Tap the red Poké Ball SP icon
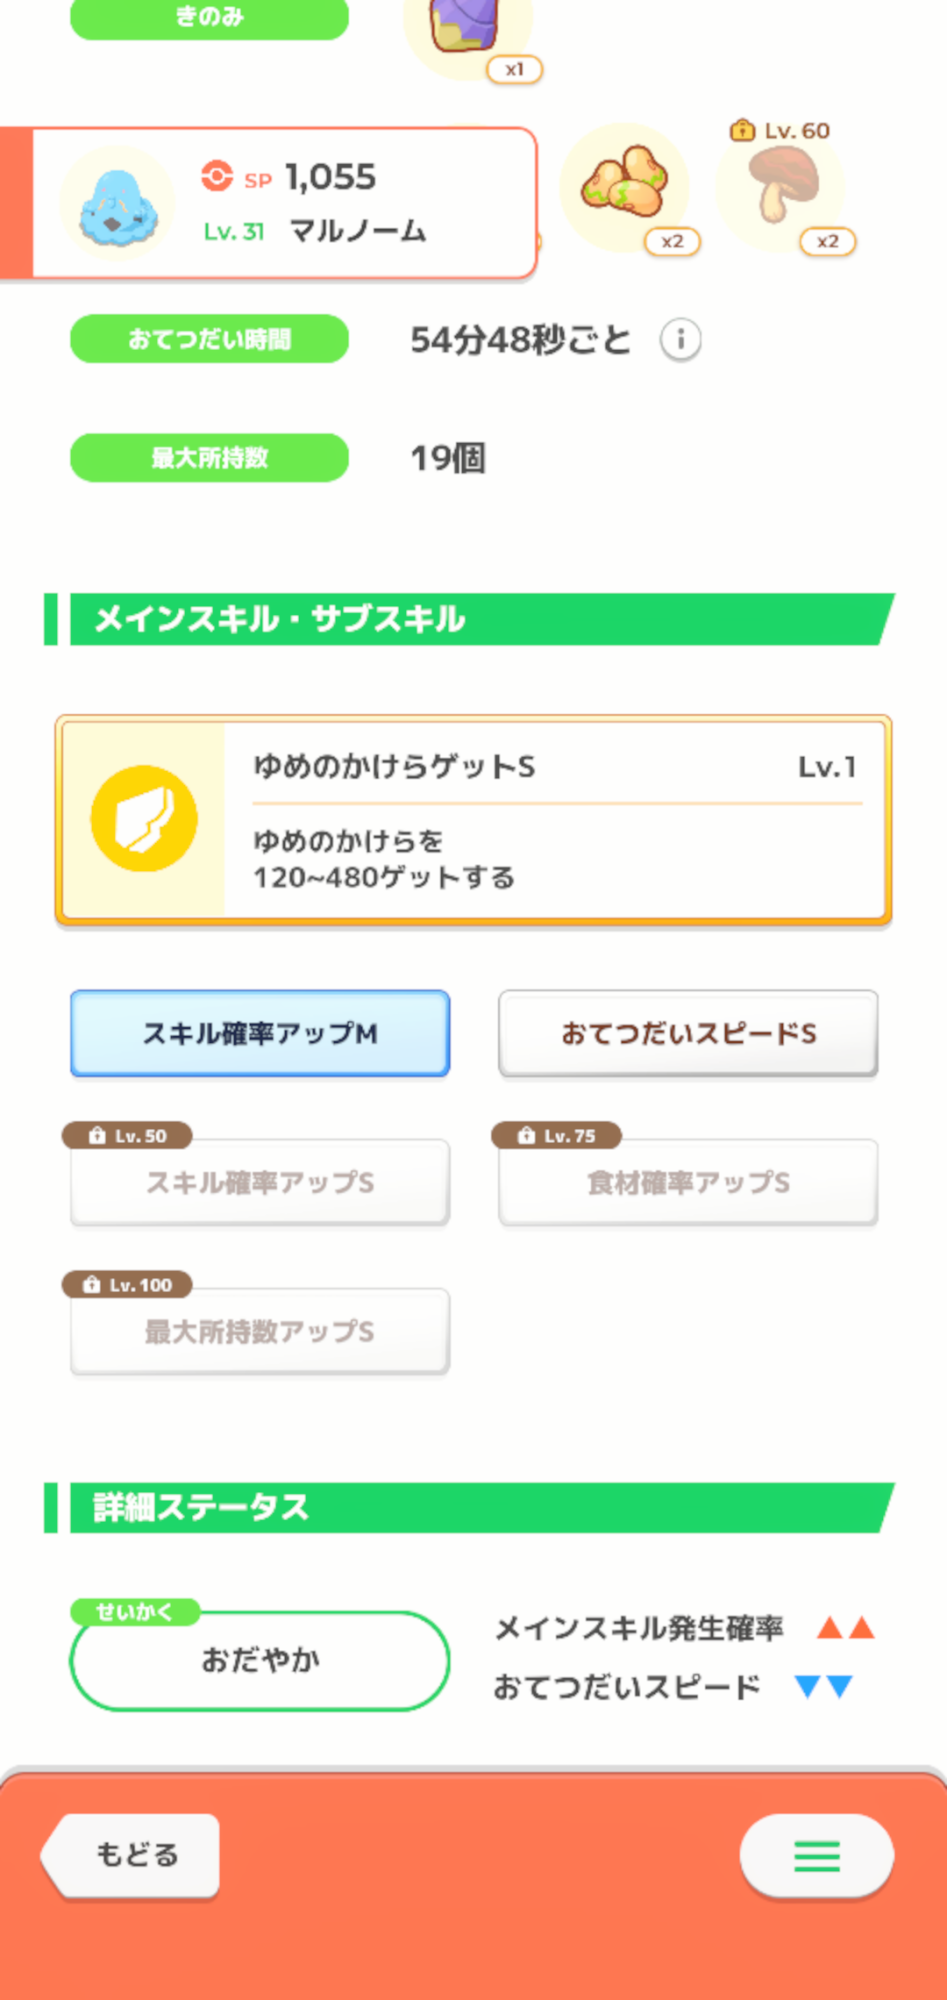Screen dimensions: 947x2000 (x=216, y=176)
